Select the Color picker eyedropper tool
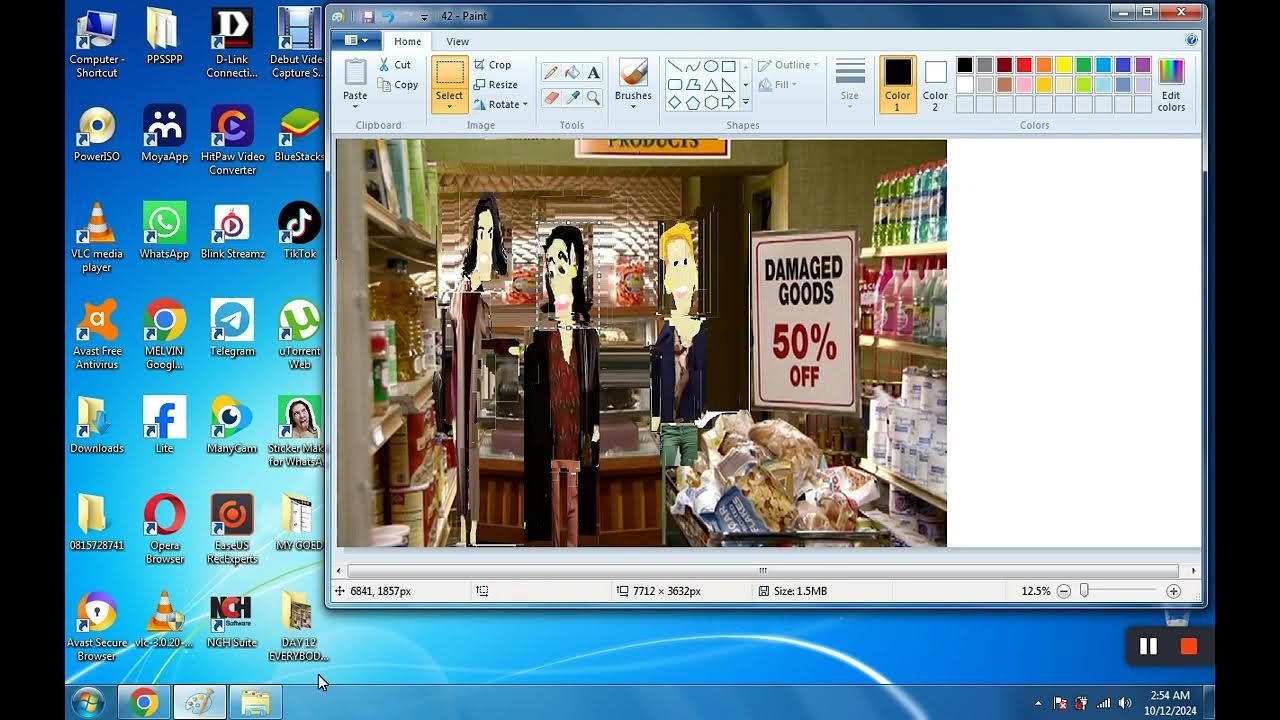 click(572, 97)
